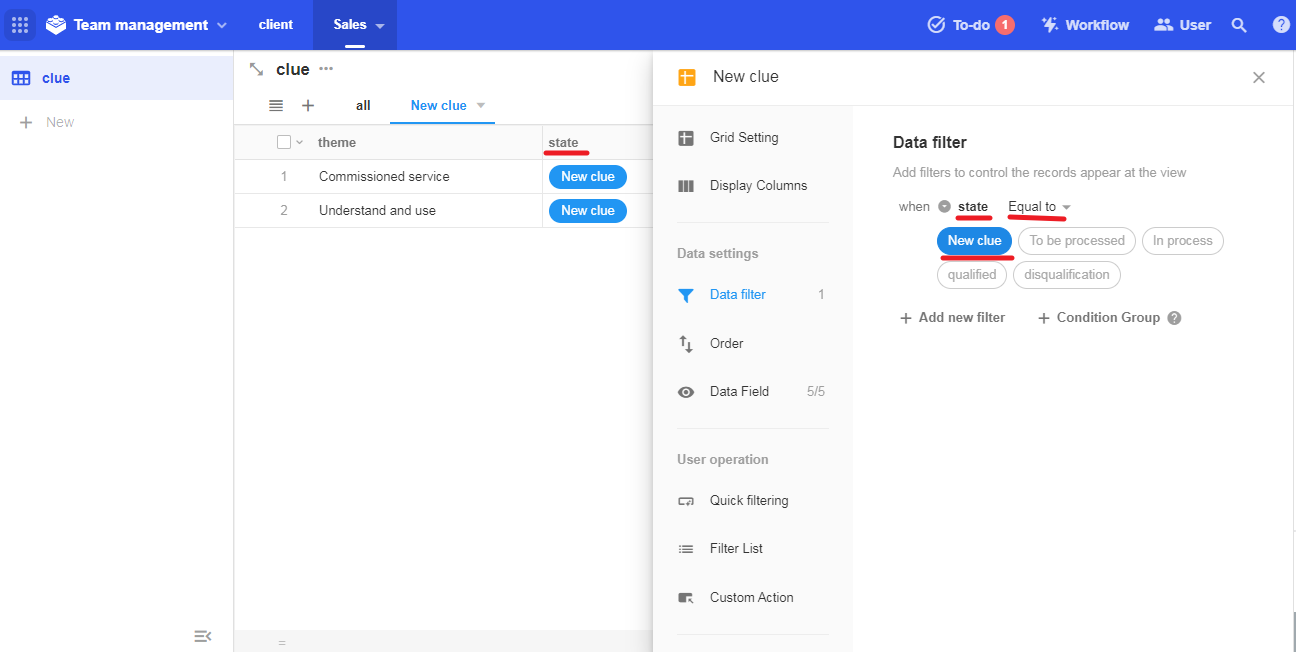The image size is (1296, 652).
Task: Open the view list hamburger icon
Action: click(x=276, y=105)
